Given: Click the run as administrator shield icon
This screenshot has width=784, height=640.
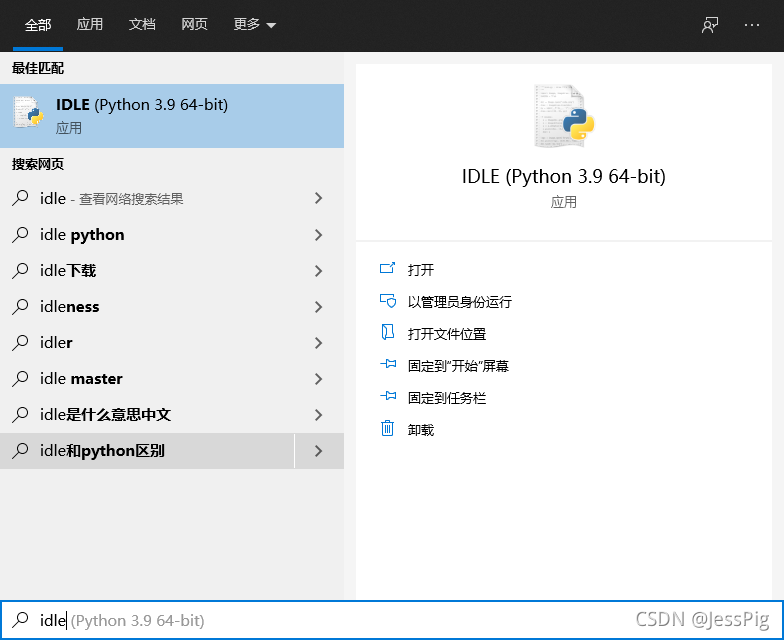Looking at the screenshot, I should 388,301.
